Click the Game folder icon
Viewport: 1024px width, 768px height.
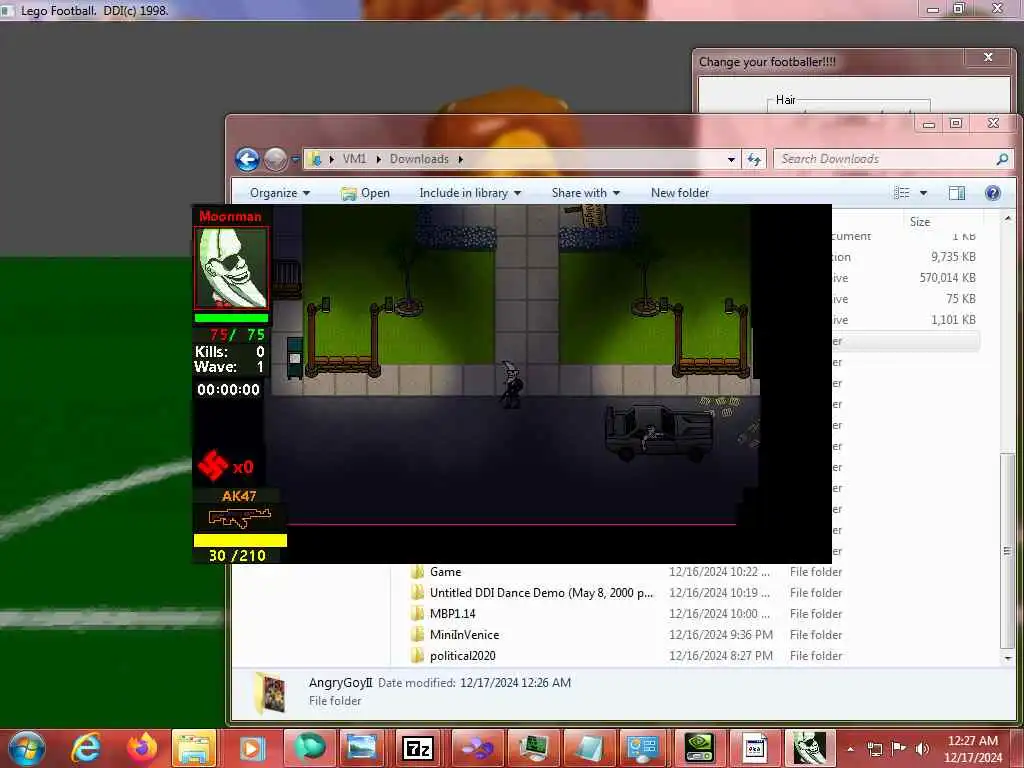[x=417, y=572]
